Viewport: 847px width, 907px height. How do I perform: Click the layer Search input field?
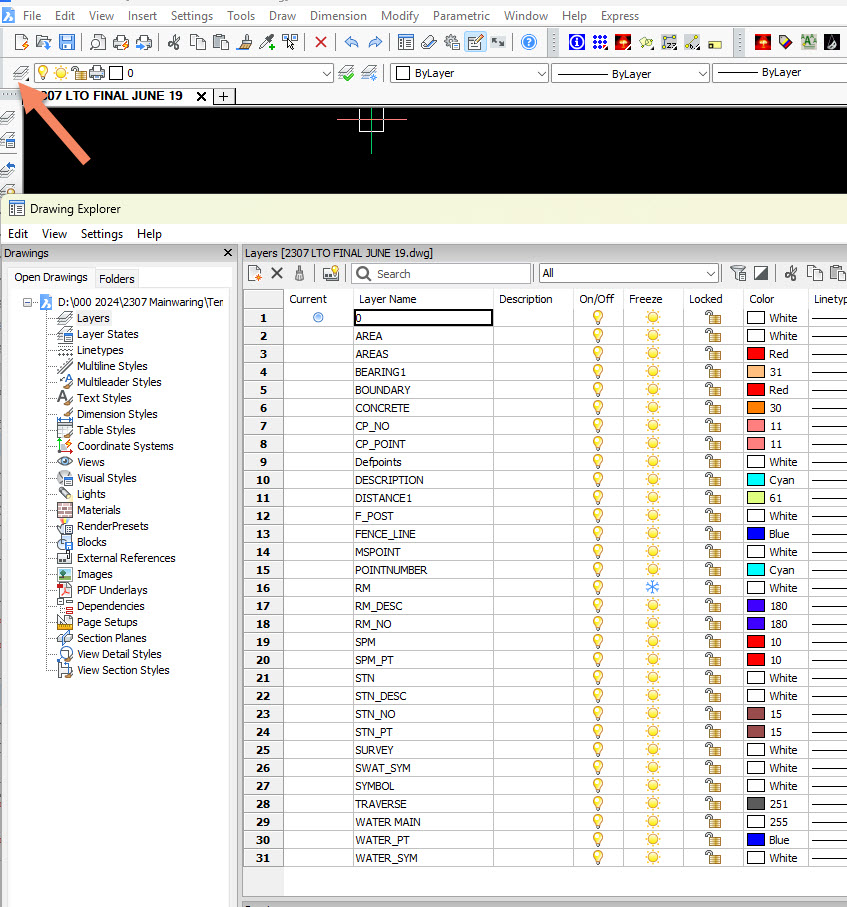[x=441, y=274]
